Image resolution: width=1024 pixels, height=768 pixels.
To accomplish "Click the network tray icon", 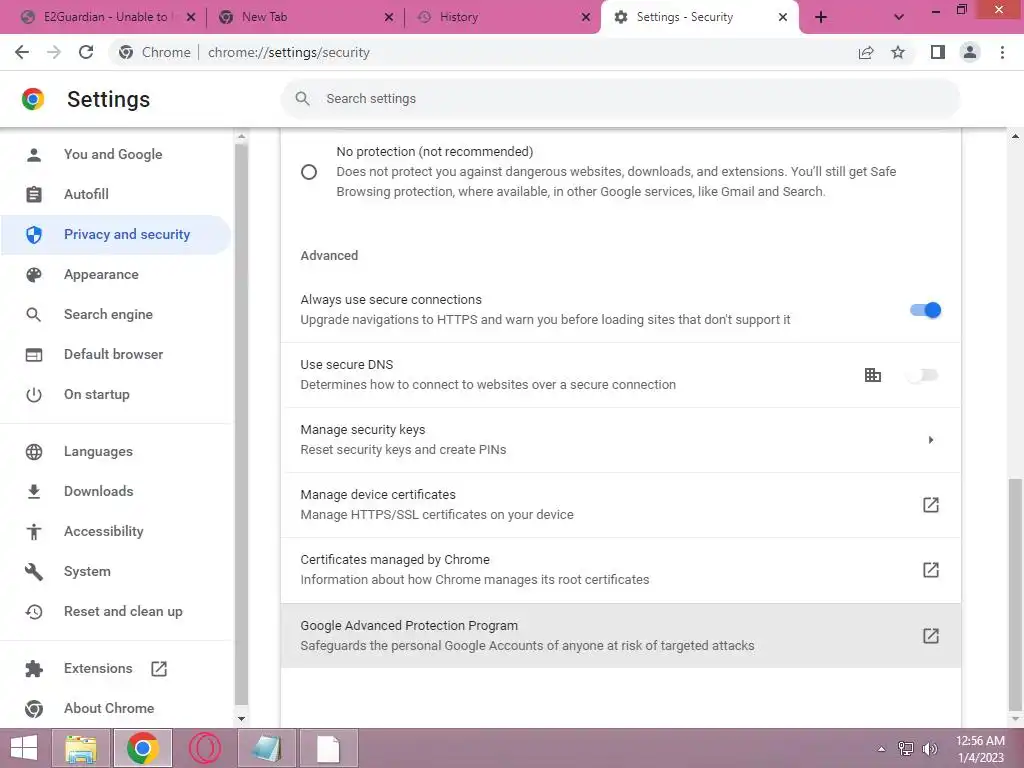I will (x=906, y=749).
